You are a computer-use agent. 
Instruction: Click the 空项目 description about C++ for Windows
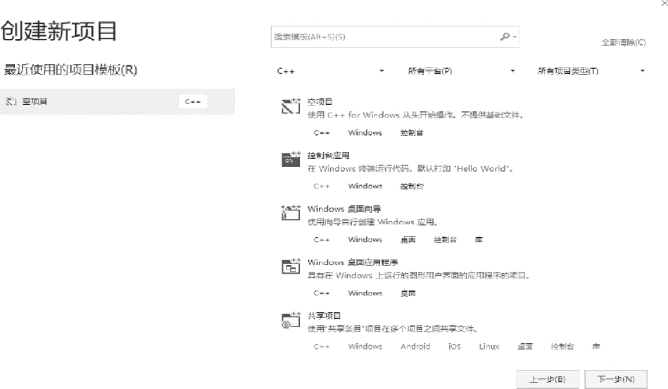click(415, 115)
